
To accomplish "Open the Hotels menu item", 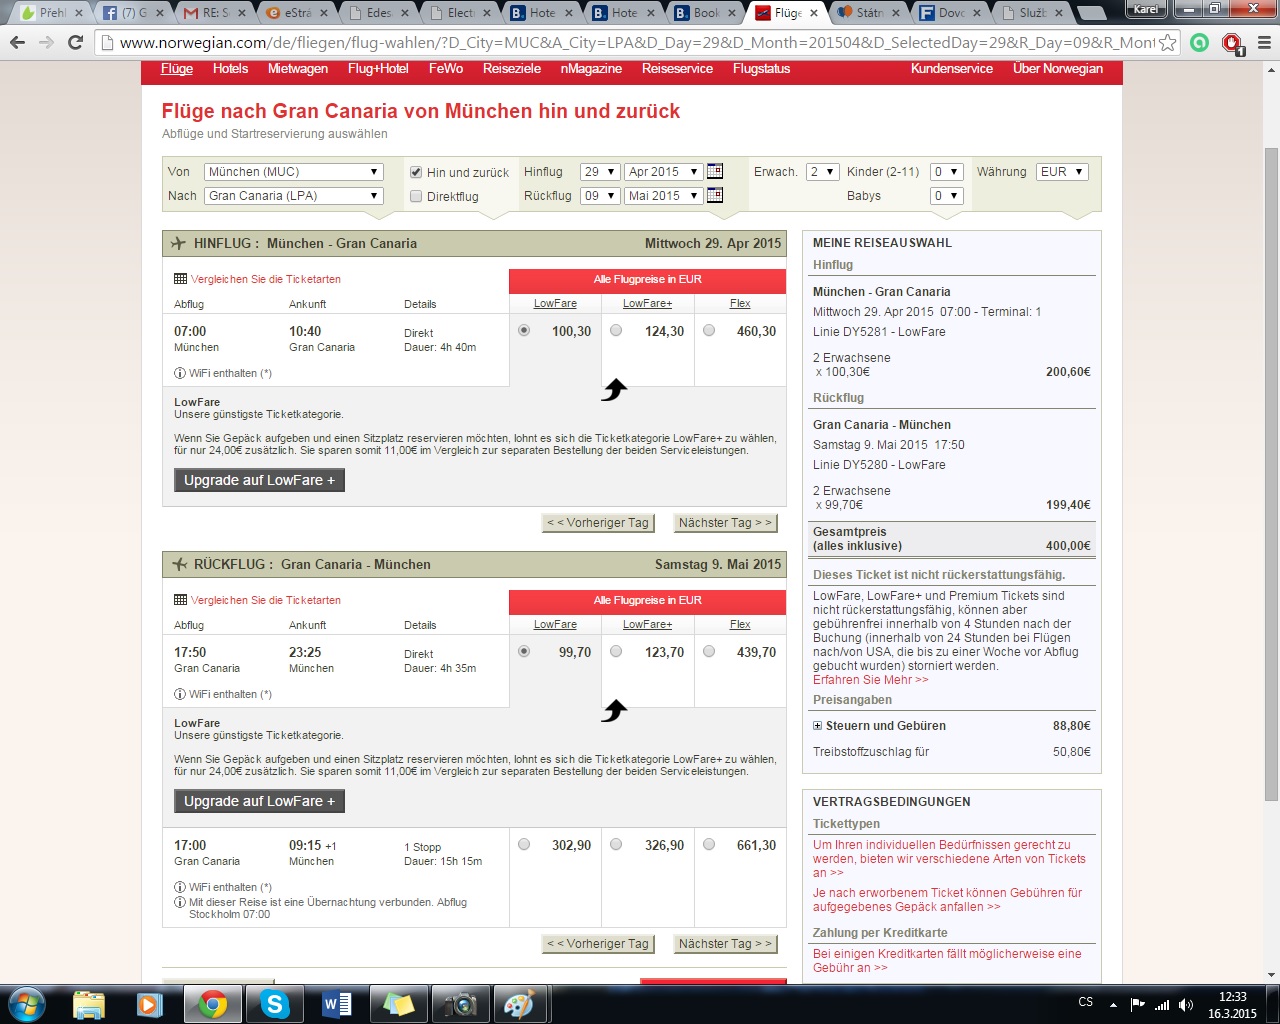I will pyautogui.click(x=230, y=69).
